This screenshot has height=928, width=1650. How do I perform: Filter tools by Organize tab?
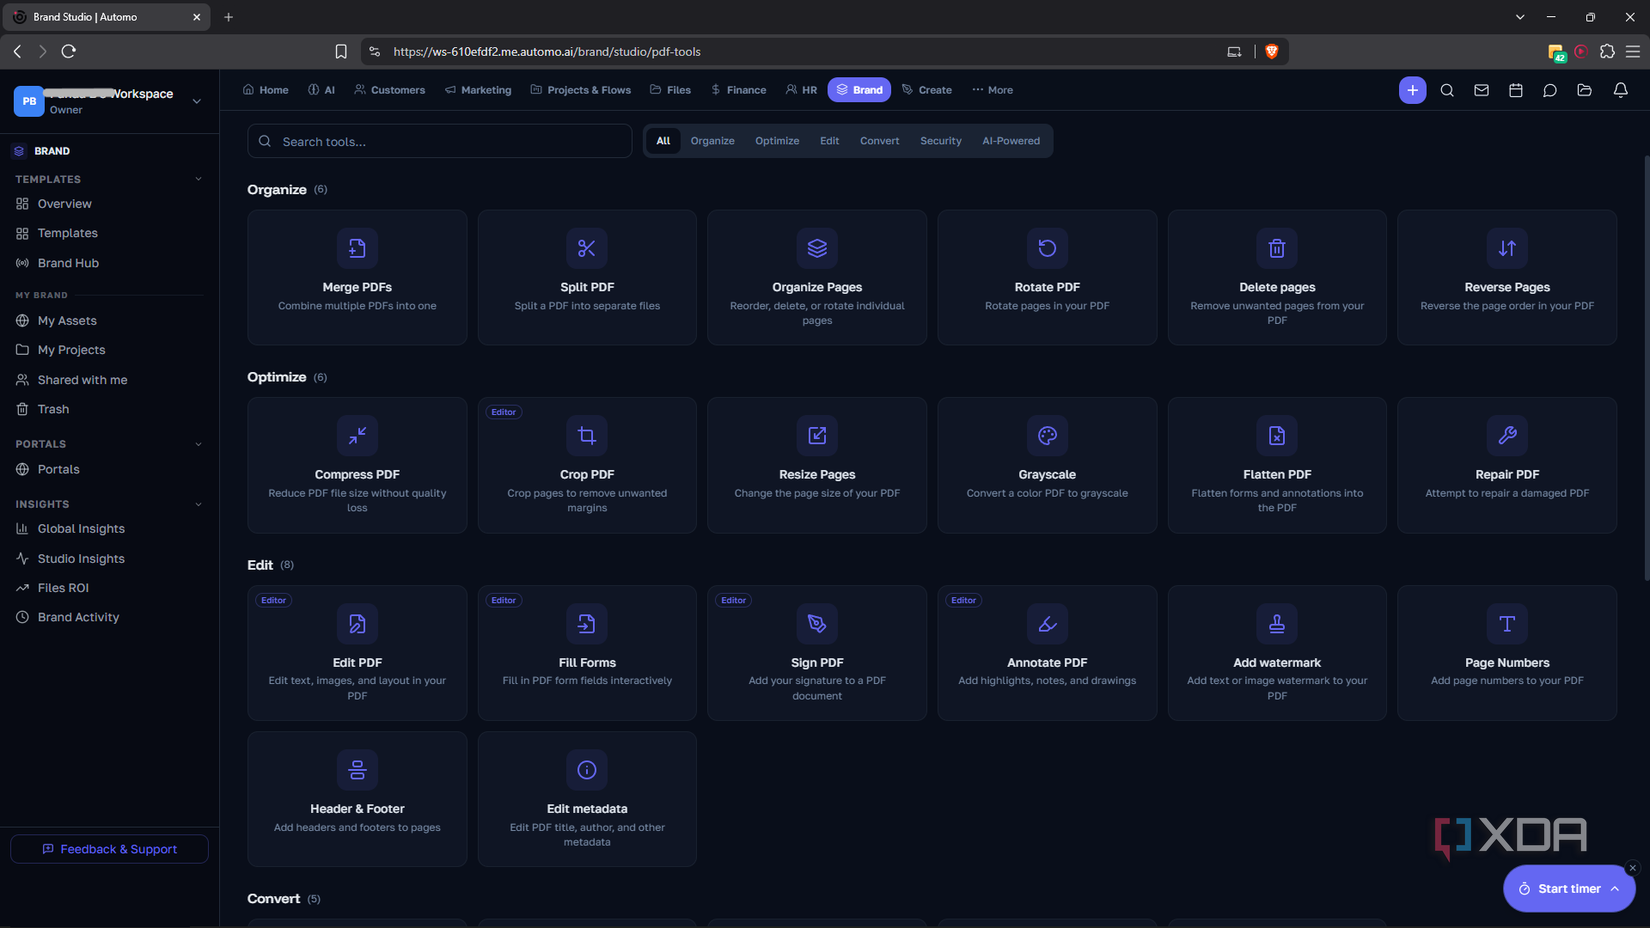[x=712, y=141]
